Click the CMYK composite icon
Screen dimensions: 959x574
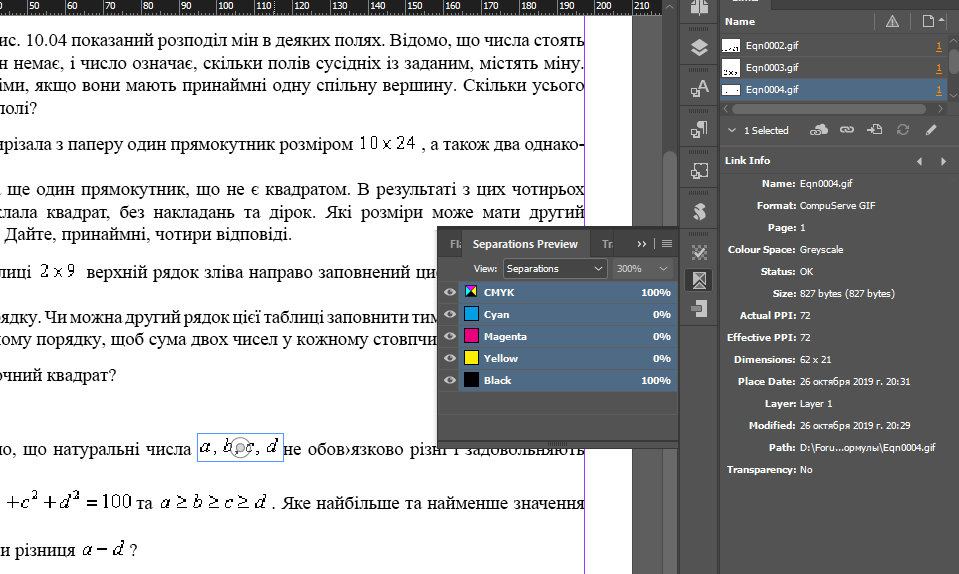471,292
